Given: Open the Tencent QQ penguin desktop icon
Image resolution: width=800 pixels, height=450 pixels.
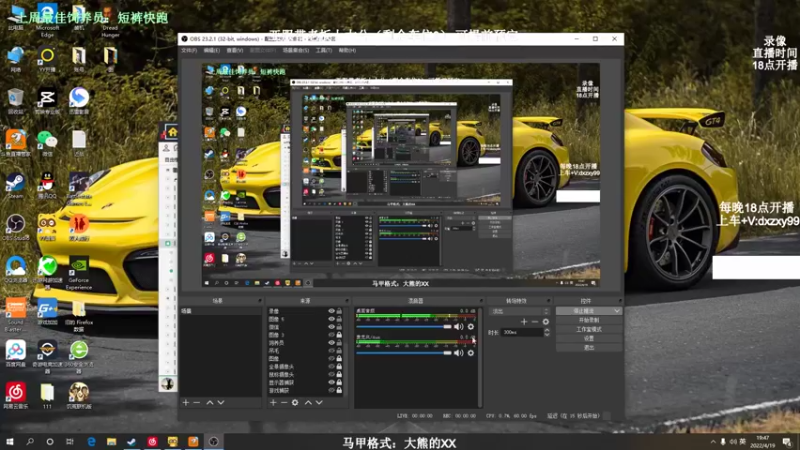Looking at the screenshot, I should (47, 184).
